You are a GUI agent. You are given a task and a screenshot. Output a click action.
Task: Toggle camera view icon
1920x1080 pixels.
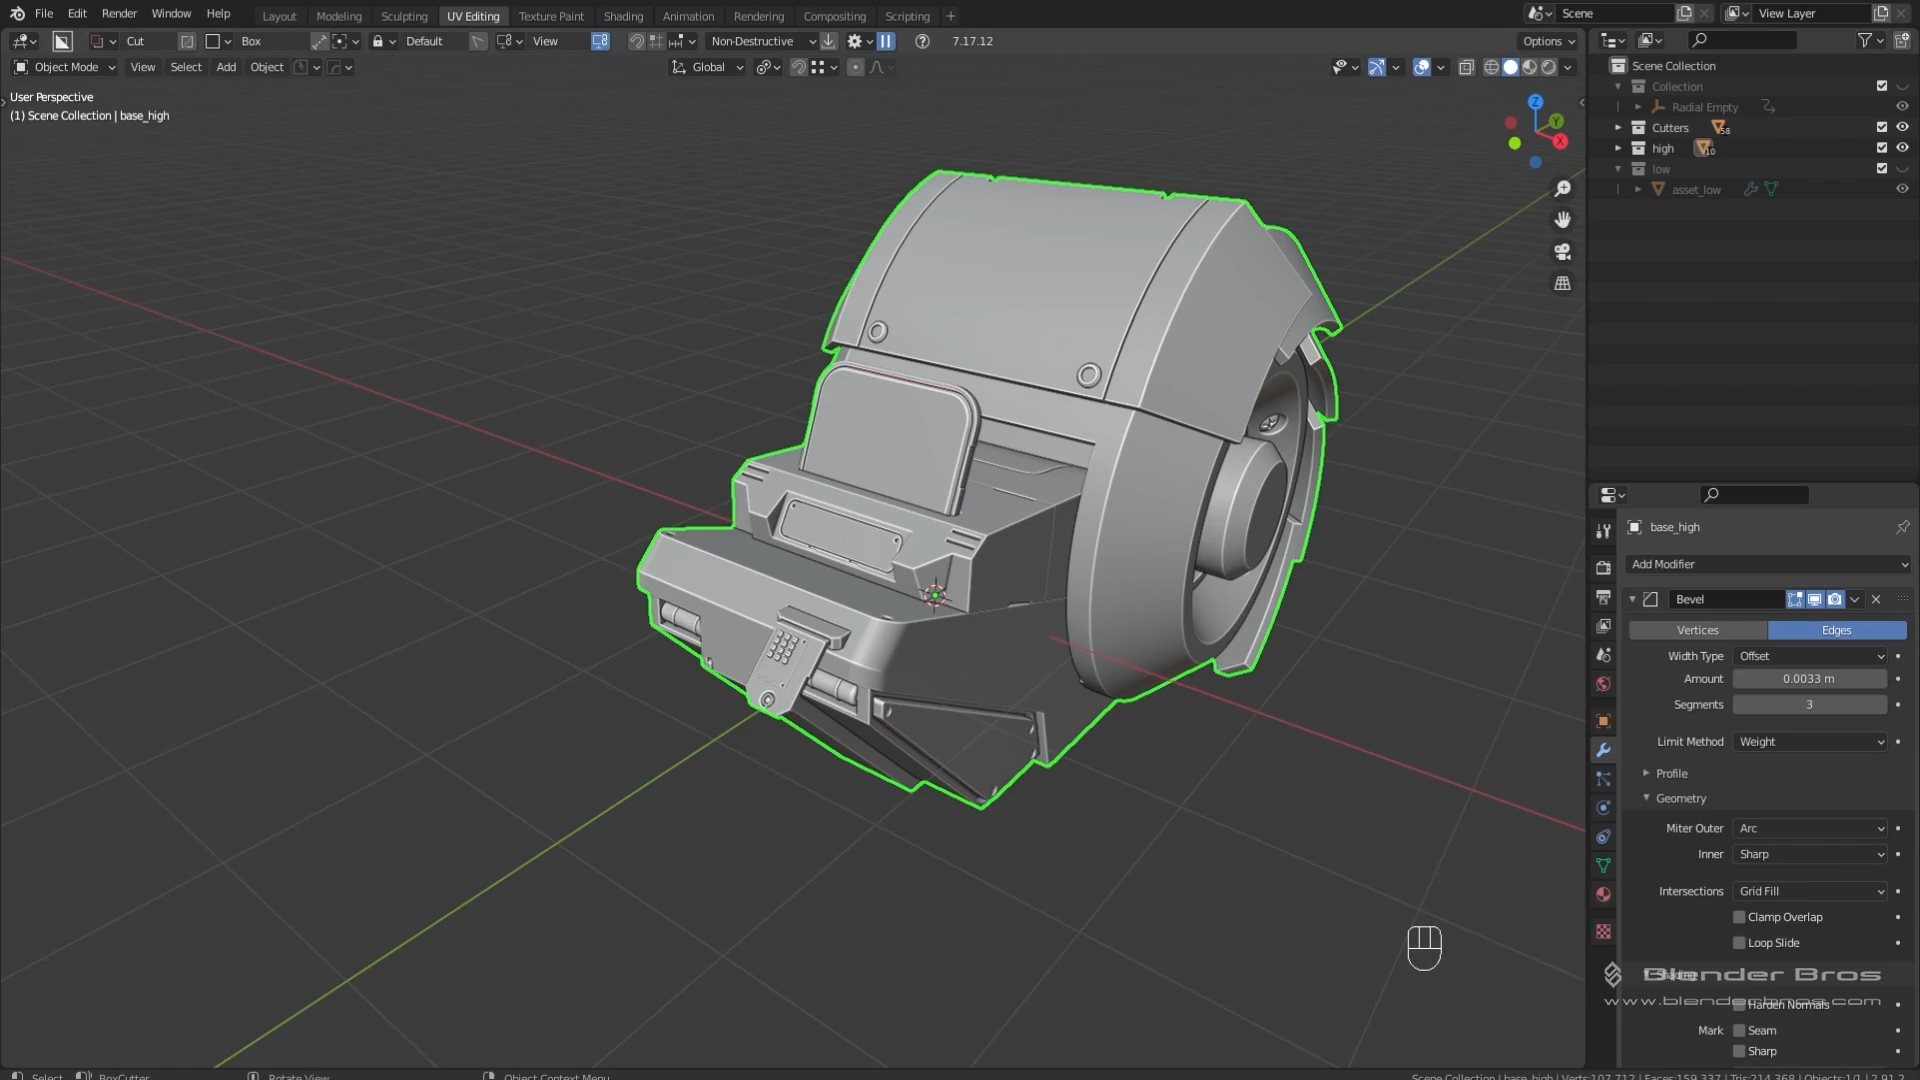(1562, 252)
